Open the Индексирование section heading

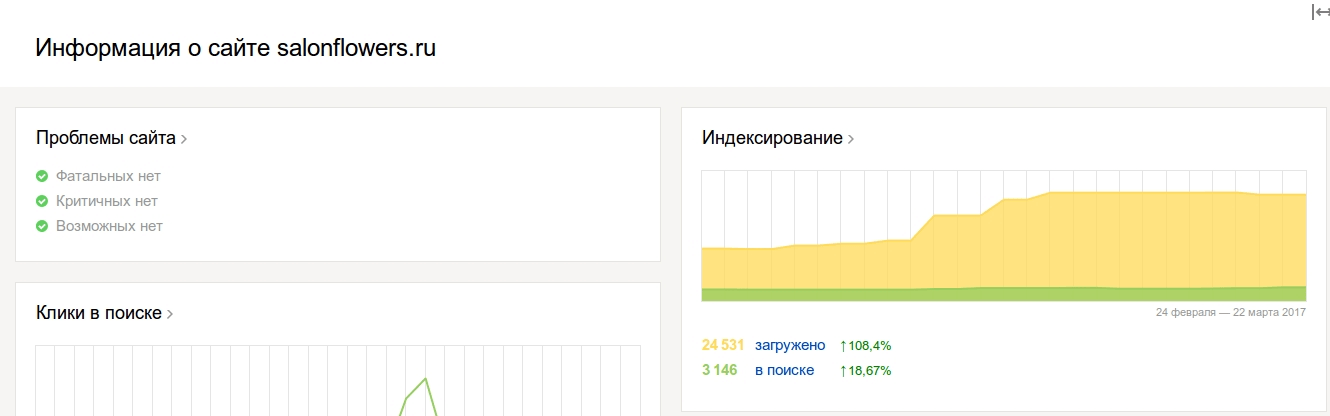tap(772, 138)
